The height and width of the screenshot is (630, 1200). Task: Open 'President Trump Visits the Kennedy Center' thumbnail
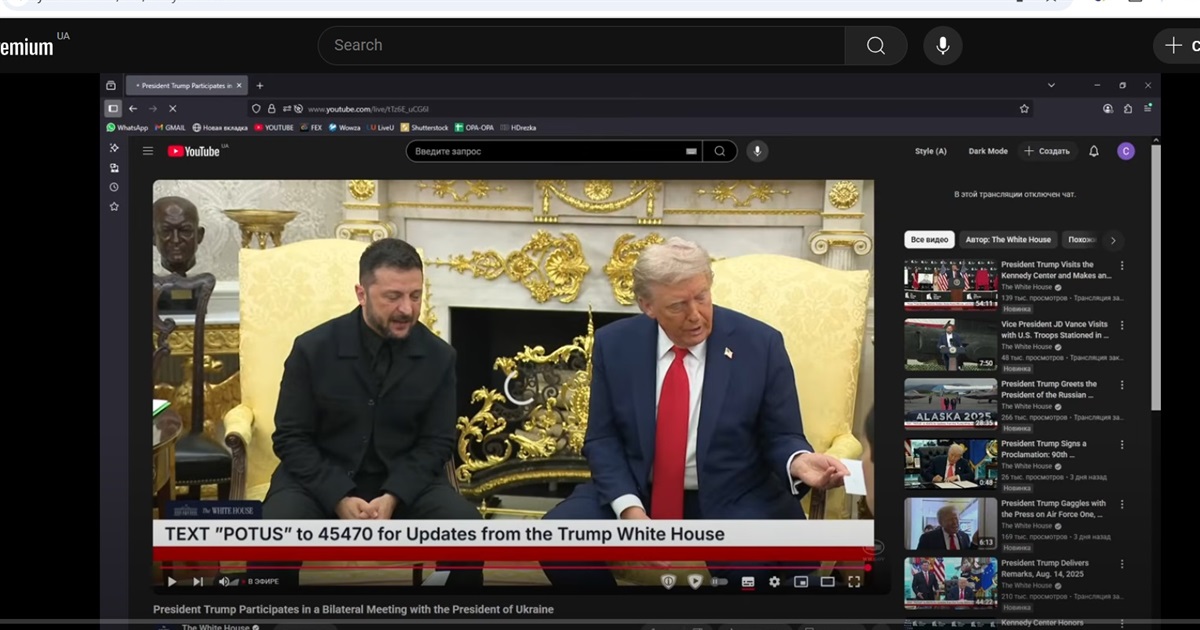[951, 286]
